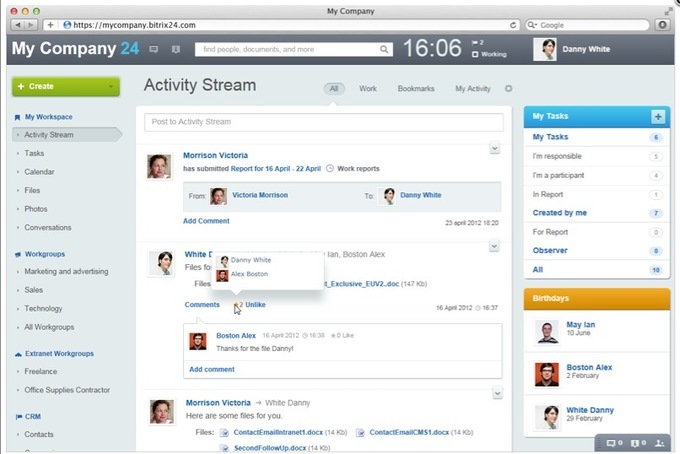Click the clock icon beside Work reports
The width and height of the screenshot is (680, 454).
pyautogui.click(x=330, y=168)
